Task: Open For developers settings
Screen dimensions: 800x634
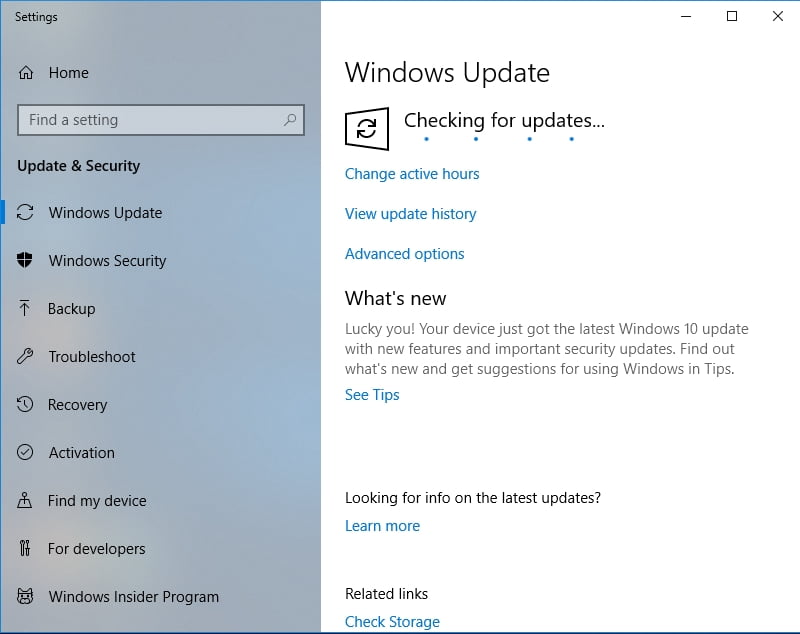Action: click(96, 548)
